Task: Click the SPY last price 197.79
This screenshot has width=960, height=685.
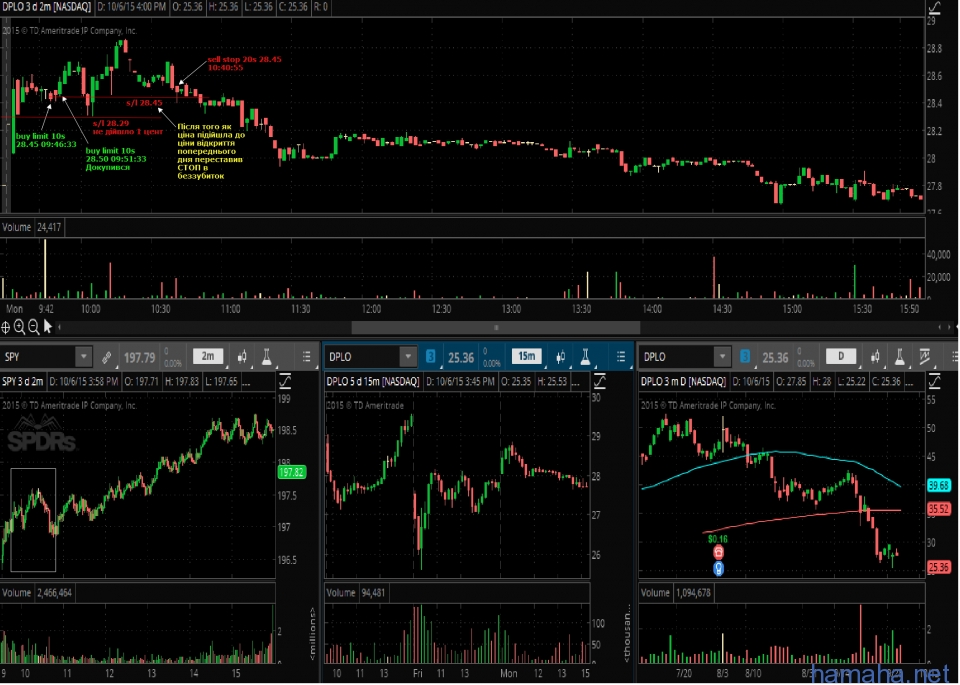Action: [x=140, y=357]
